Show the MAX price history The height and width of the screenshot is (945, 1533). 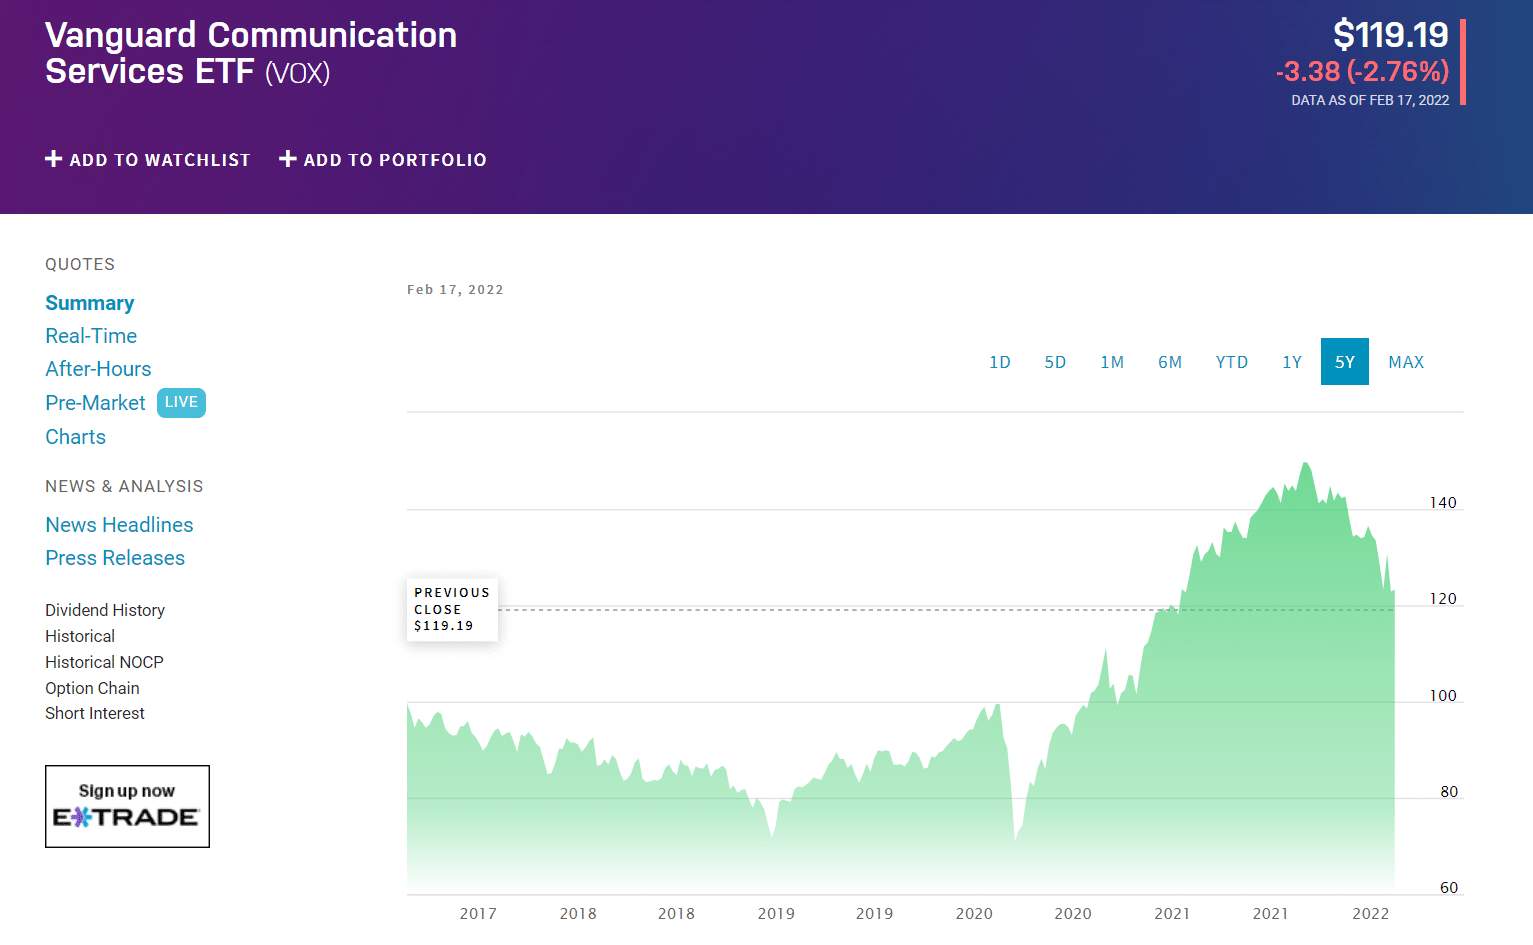point(1406,362)
